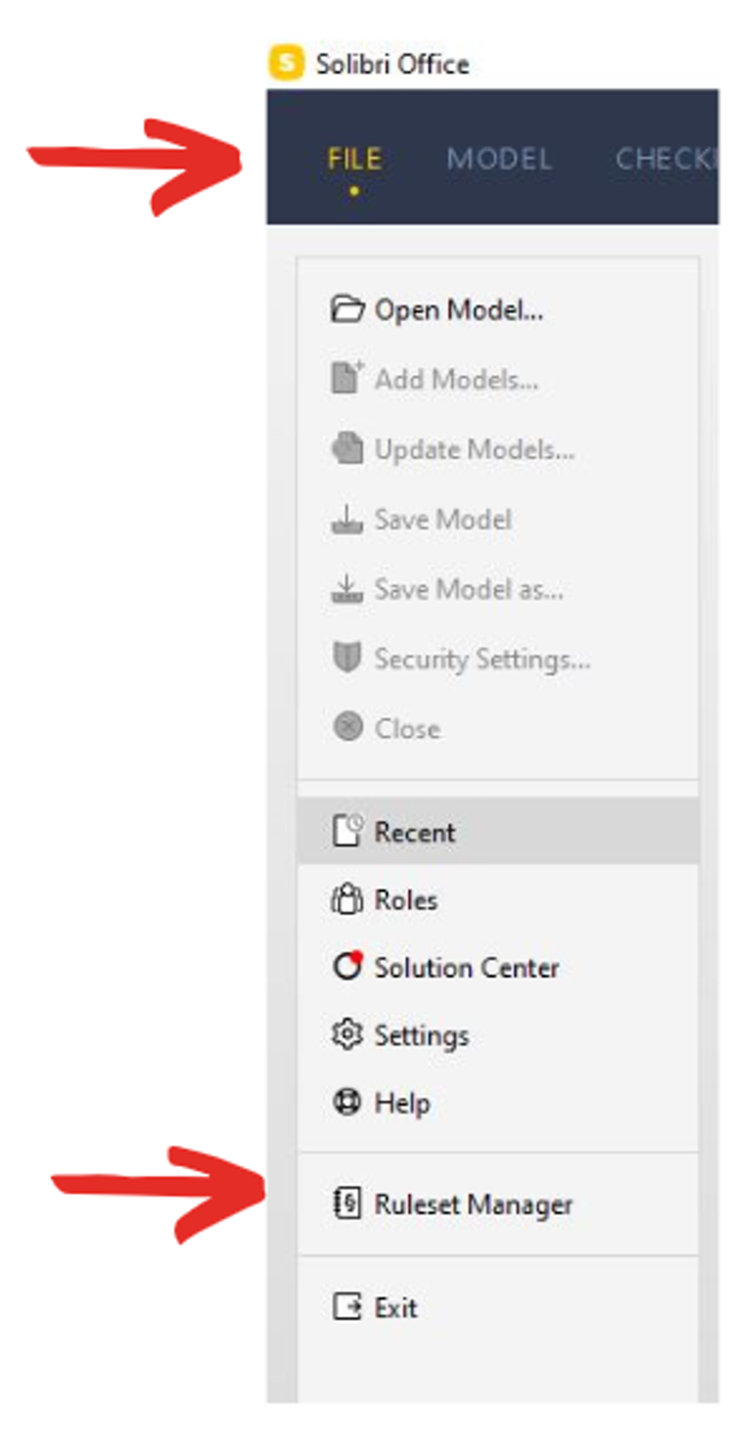Click the Security Settings shield icon

tap(346, 658)
